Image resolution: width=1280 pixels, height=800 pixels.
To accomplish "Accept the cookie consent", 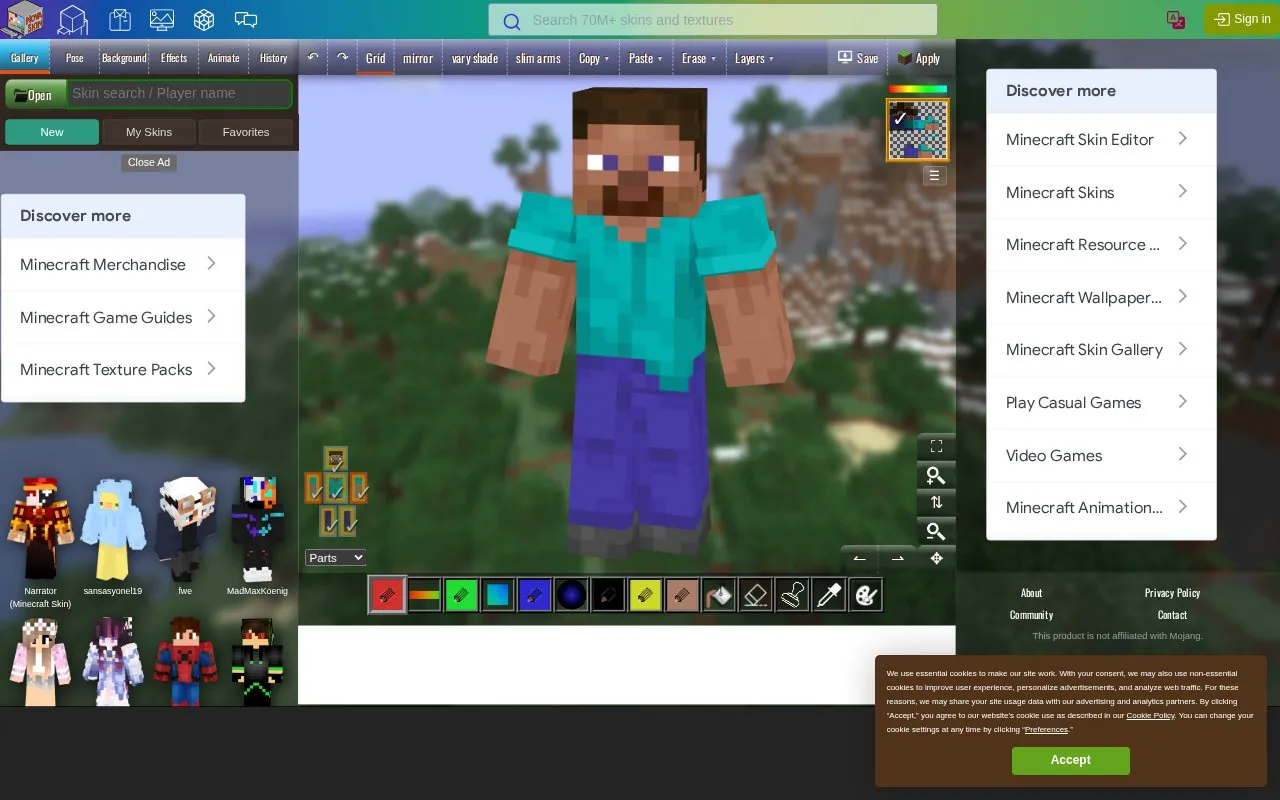I will pyautogui.click(x=1070, y=760).
